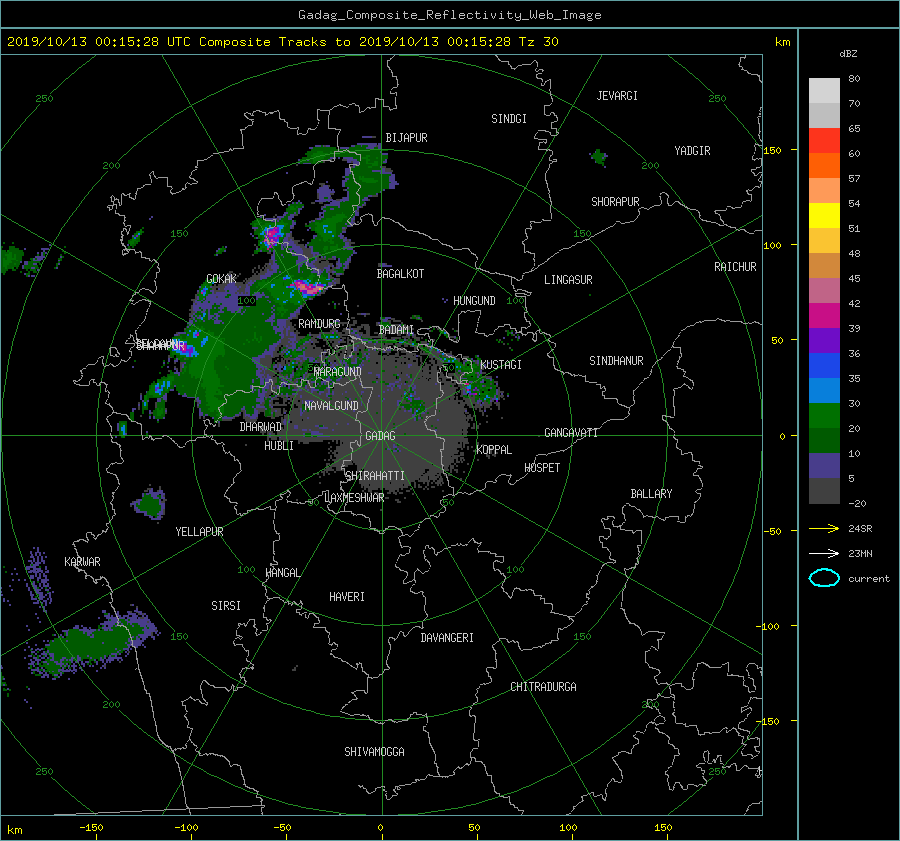Screen dimensions: 900x841
Task: Select the SIRSI city label
Action: coord(226,606)
